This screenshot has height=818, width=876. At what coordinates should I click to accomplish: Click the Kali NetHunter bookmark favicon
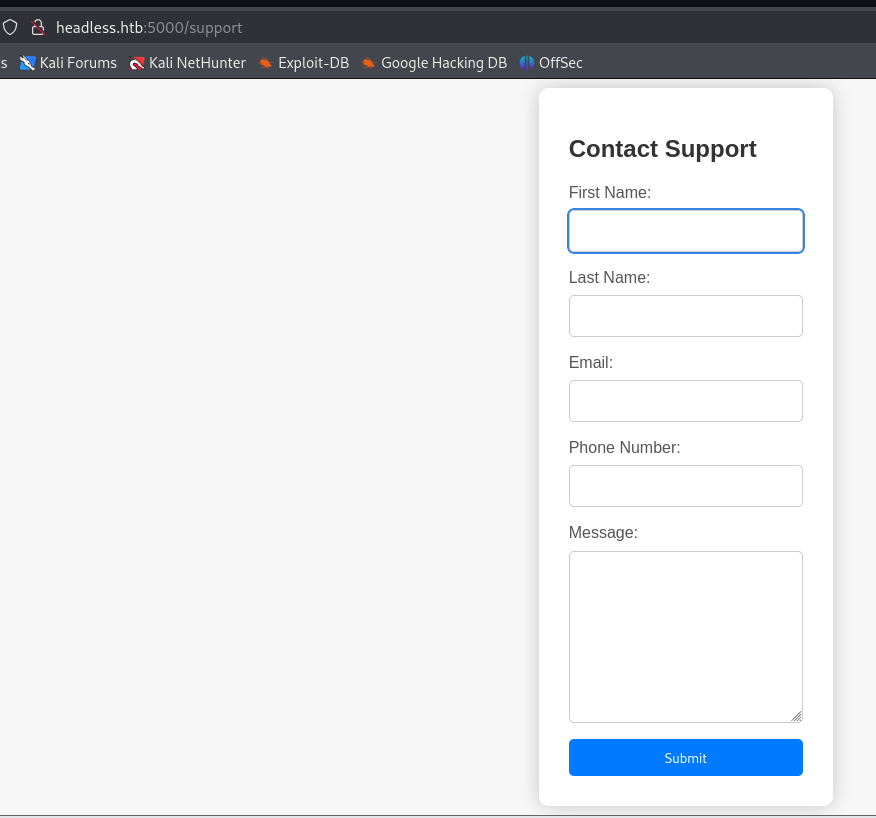(x=136, y=63)
